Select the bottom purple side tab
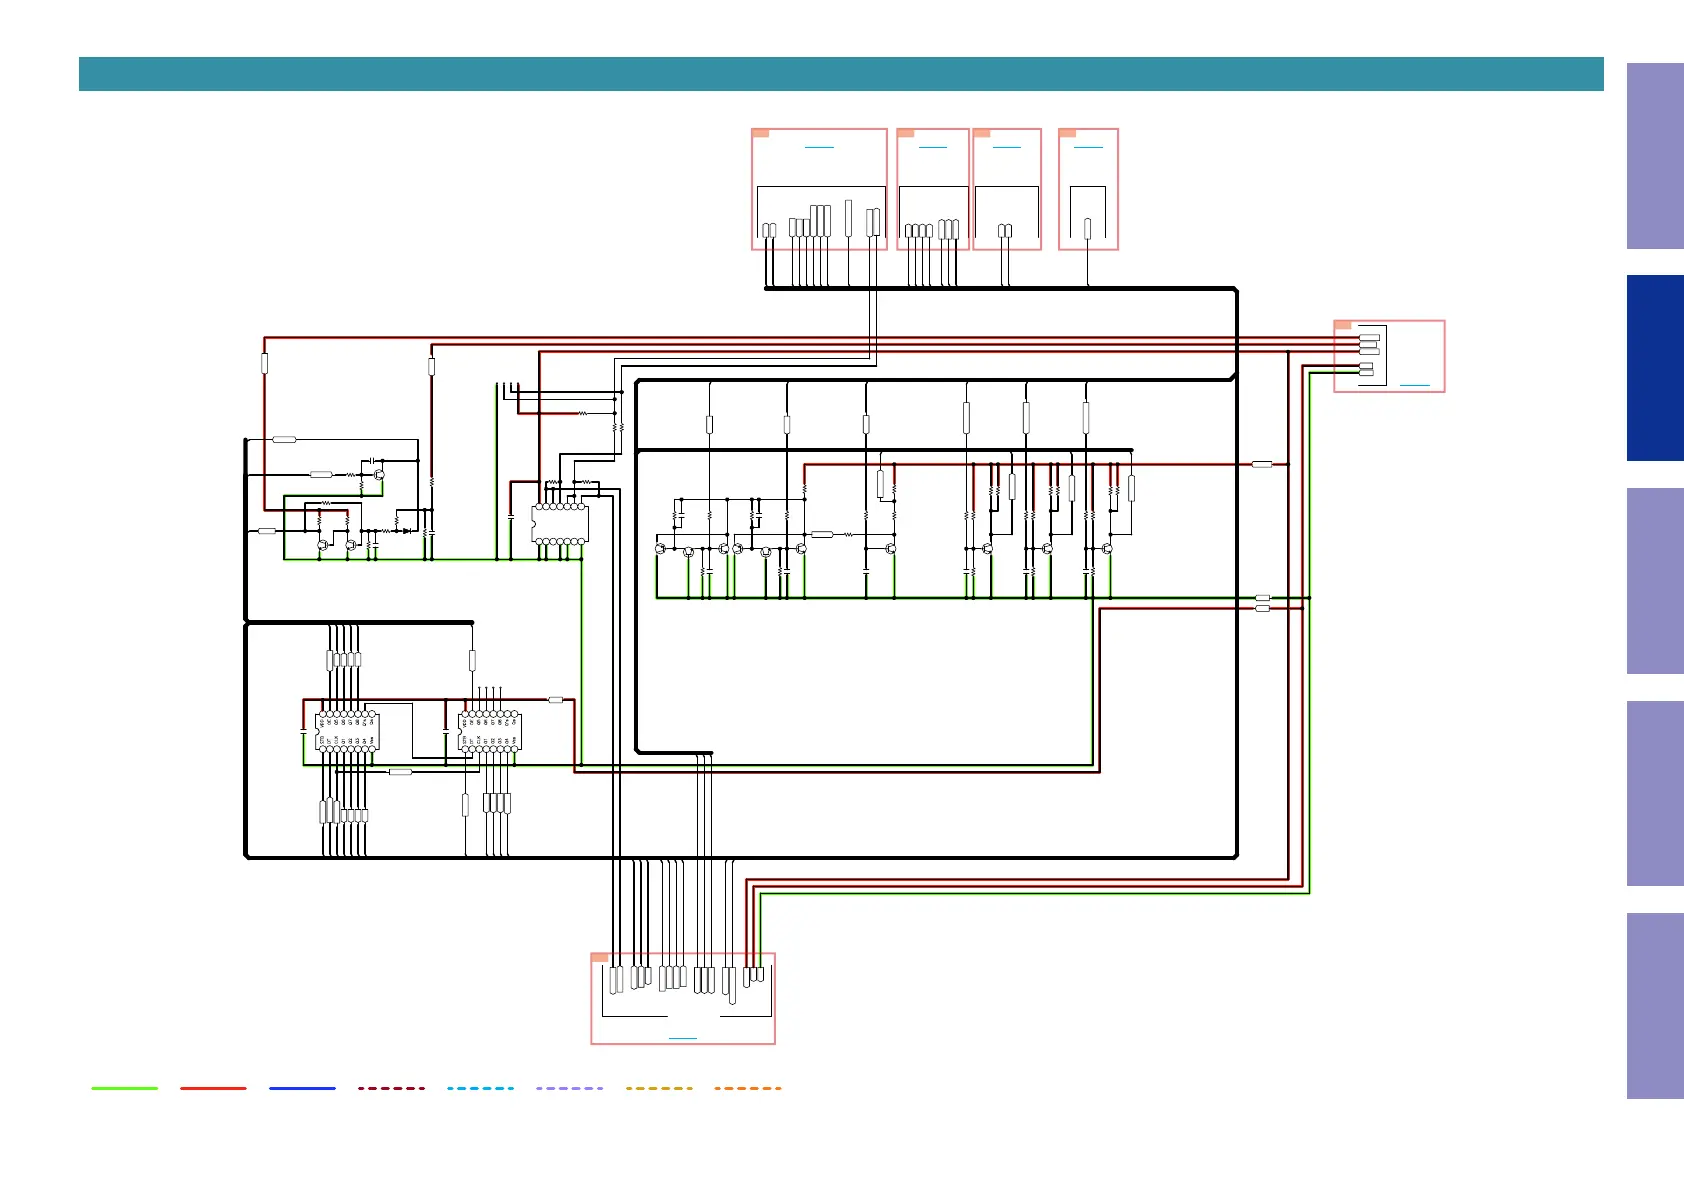 1655,1006
